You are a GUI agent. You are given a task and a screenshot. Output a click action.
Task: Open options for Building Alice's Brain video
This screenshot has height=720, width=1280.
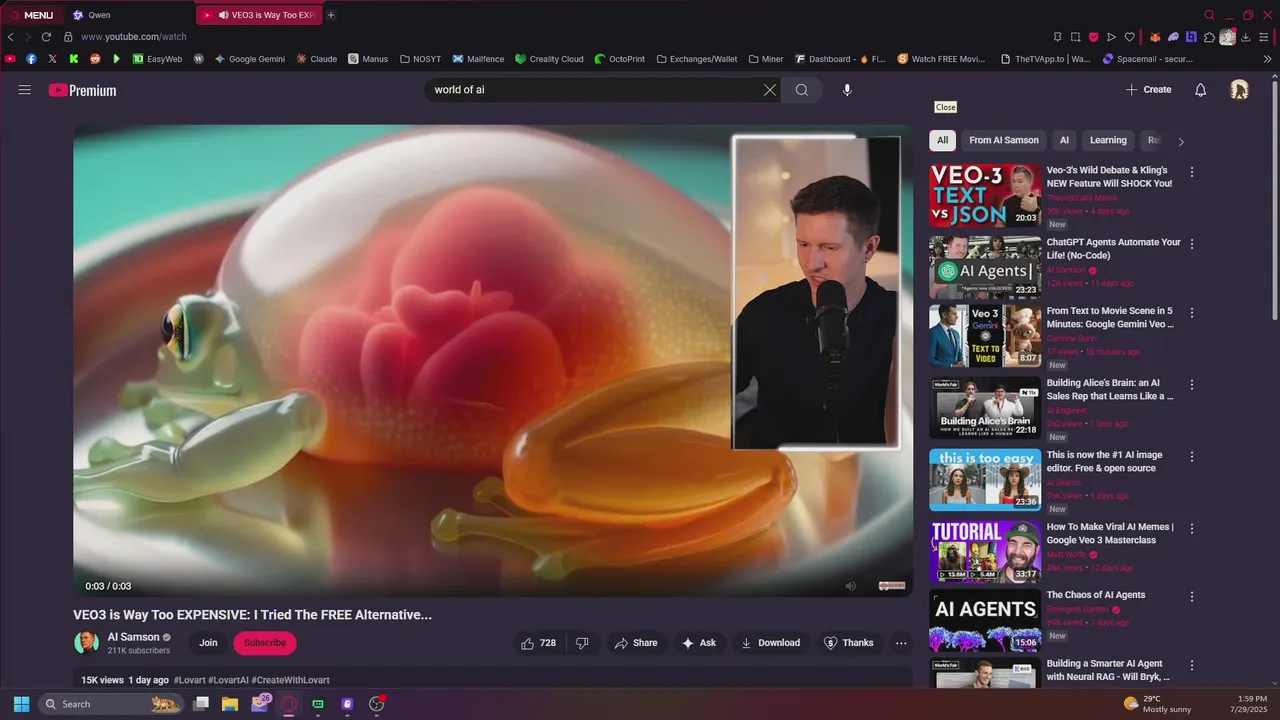coord(1191,384)
